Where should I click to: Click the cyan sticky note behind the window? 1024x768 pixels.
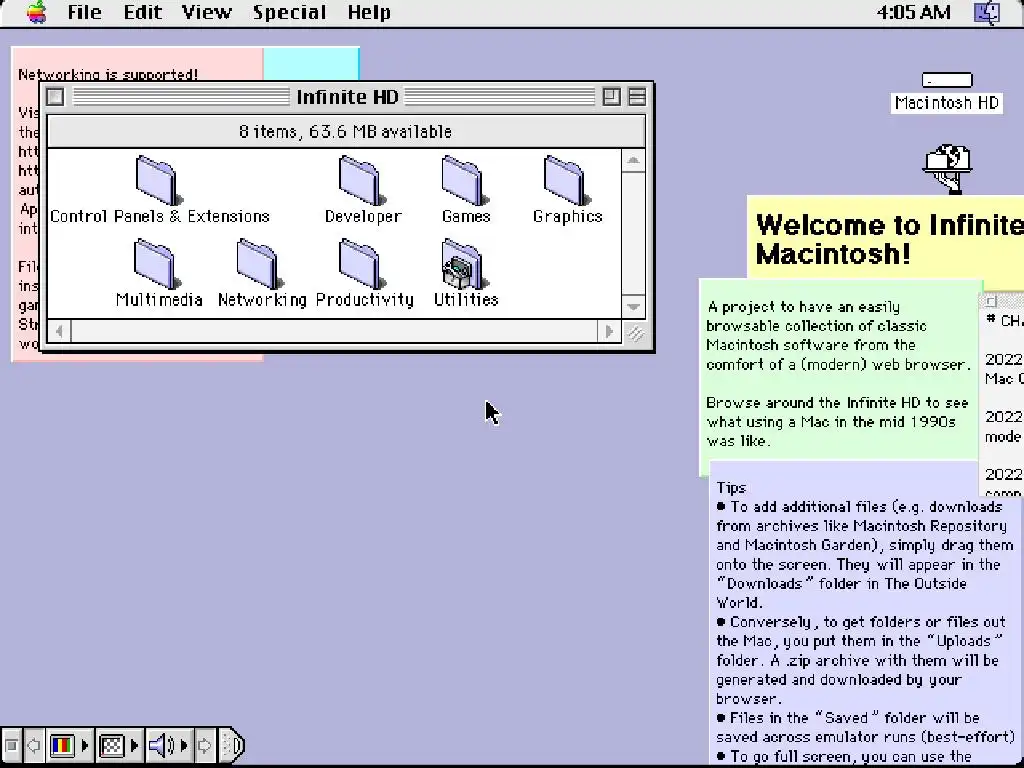point(311,65)
